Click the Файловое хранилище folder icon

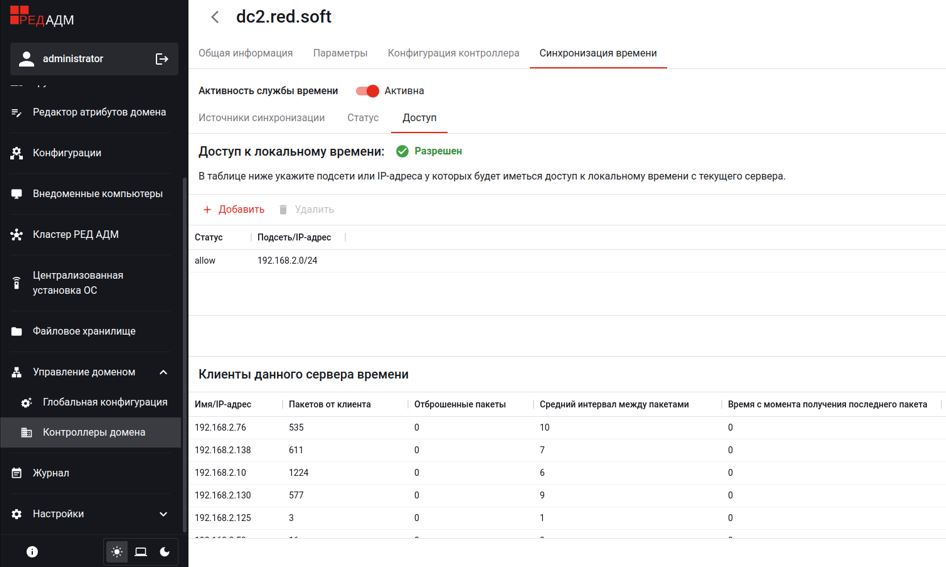tap(16, 331)
